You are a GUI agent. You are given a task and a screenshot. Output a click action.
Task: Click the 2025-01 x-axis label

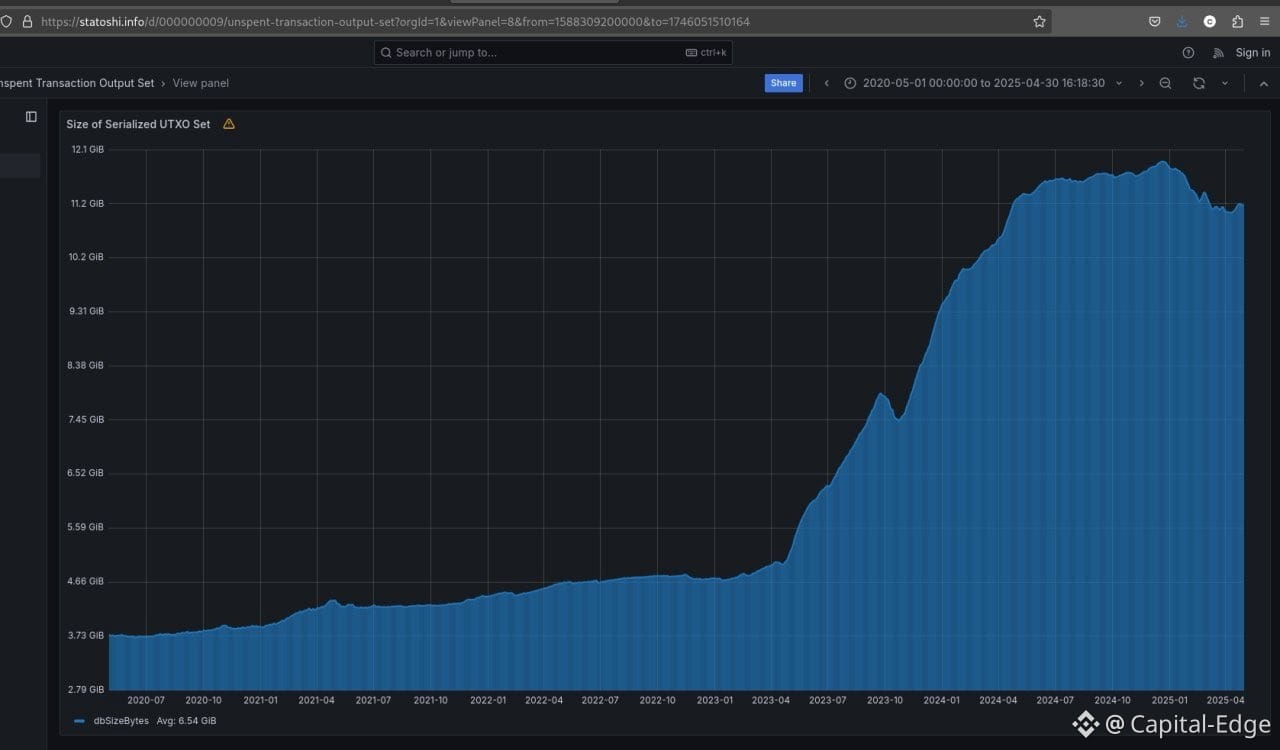1169,701
